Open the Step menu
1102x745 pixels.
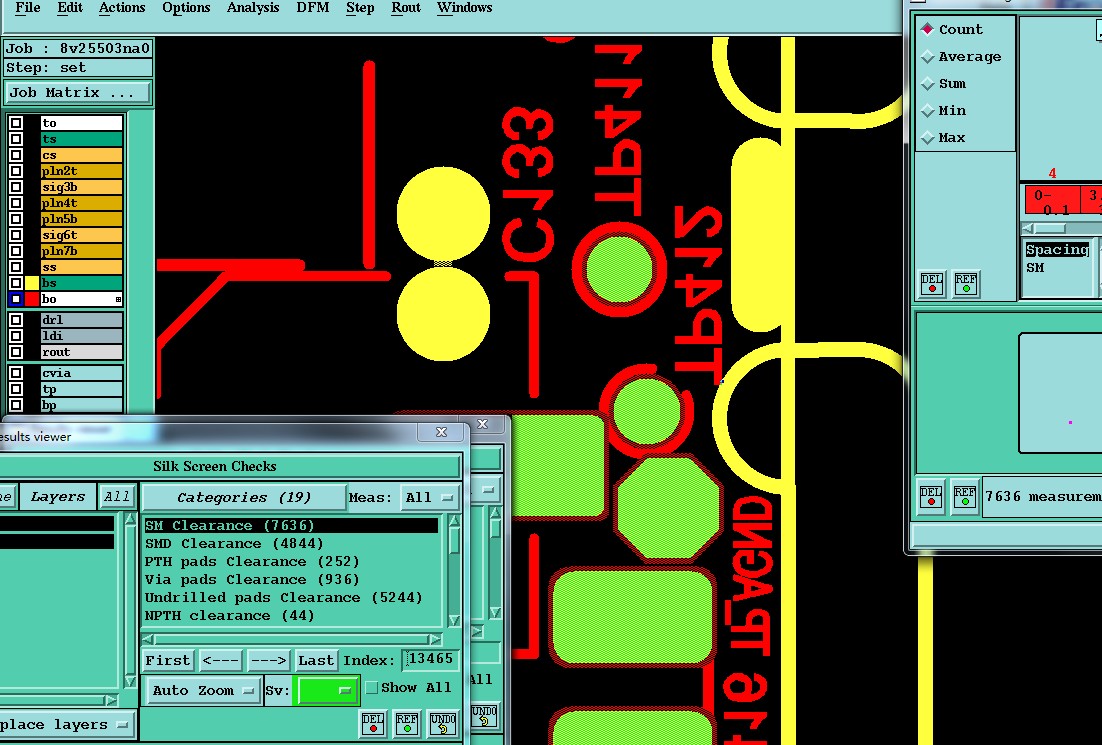click(360, 8)
